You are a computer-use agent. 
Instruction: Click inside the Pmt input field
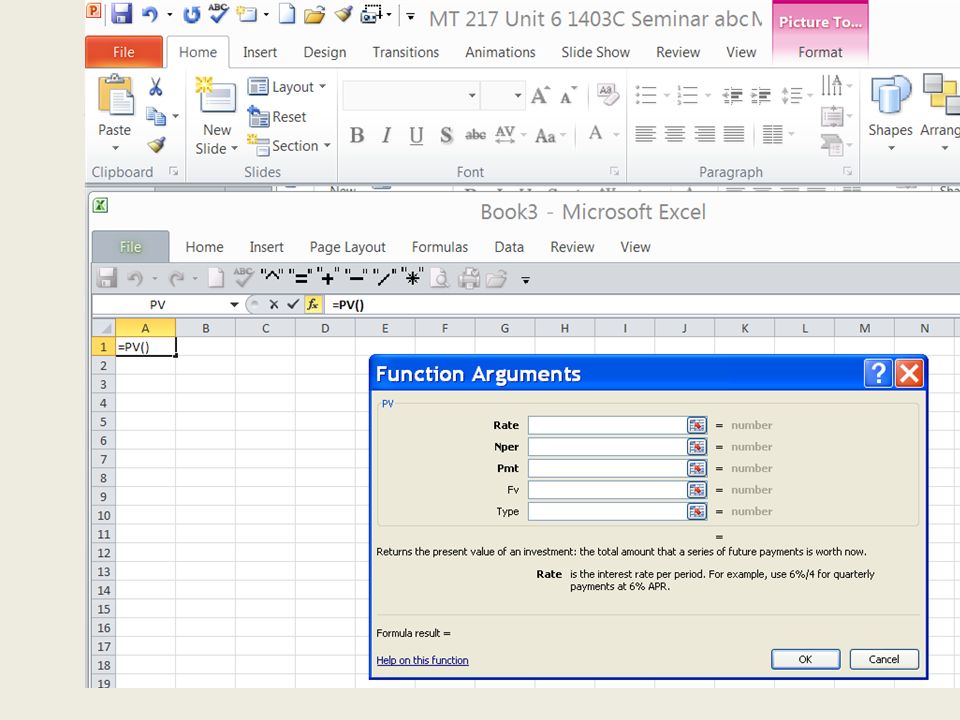click(x=607, y=468)
